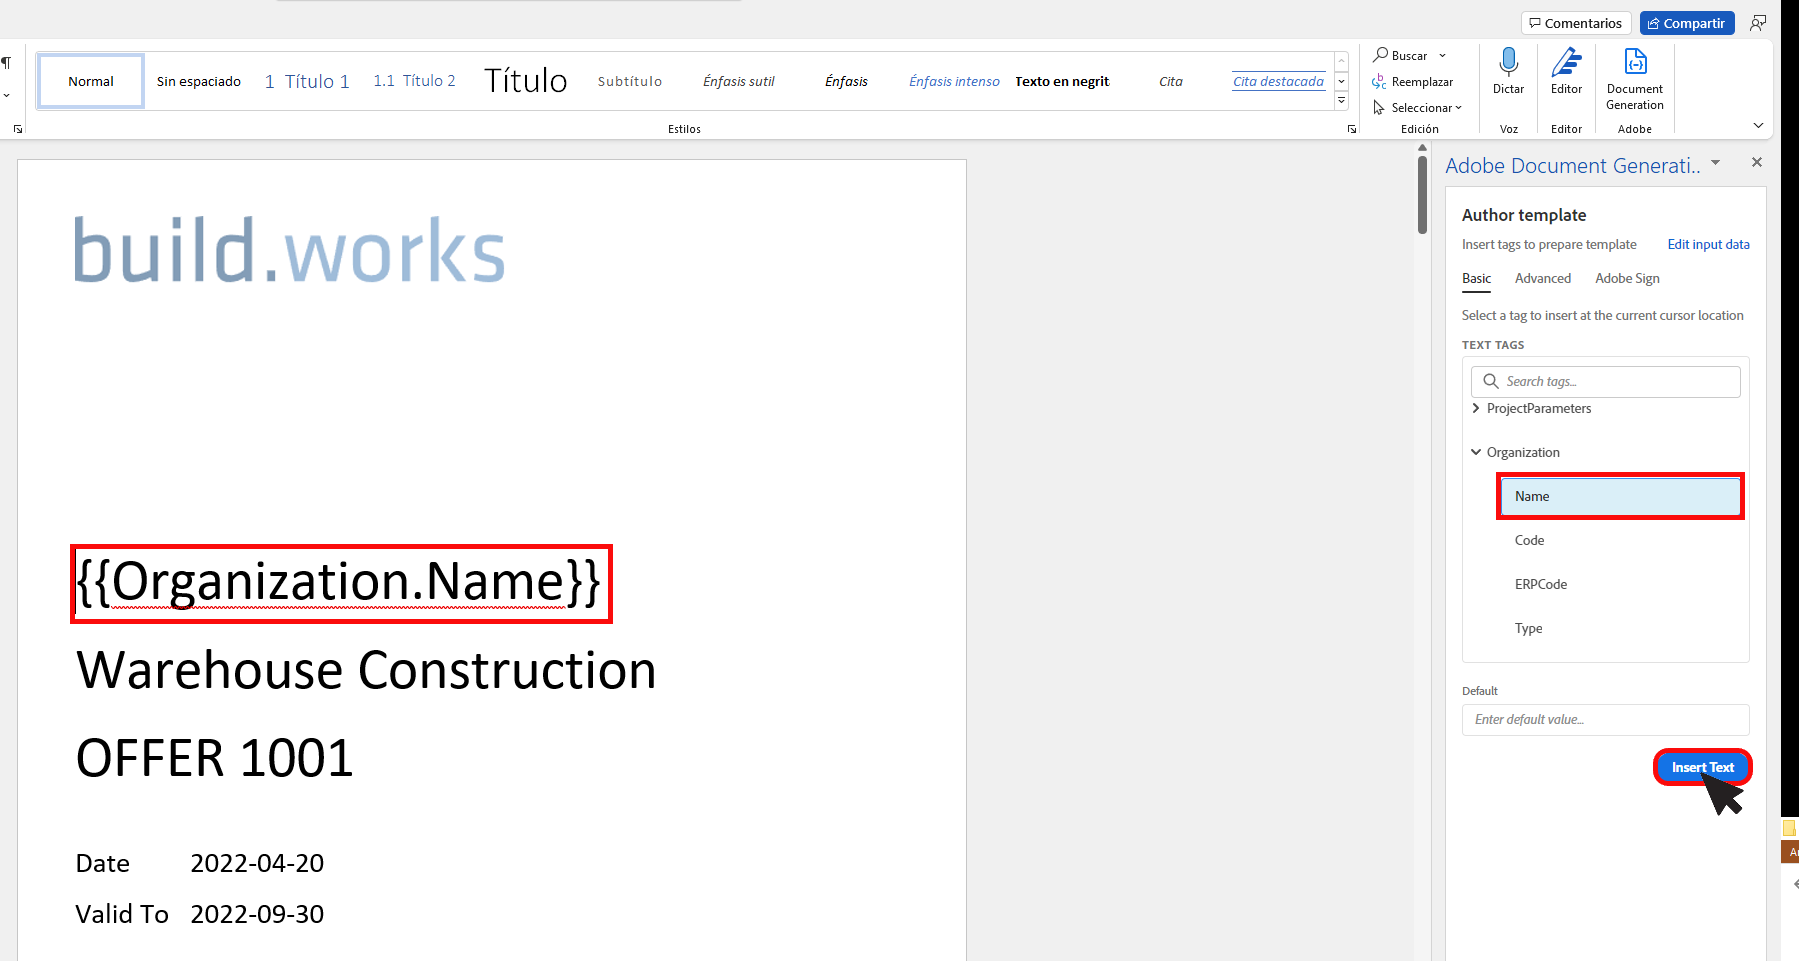1799x961 pixels.
Task: Click the Enter default value field
Action: (1606, 720)
